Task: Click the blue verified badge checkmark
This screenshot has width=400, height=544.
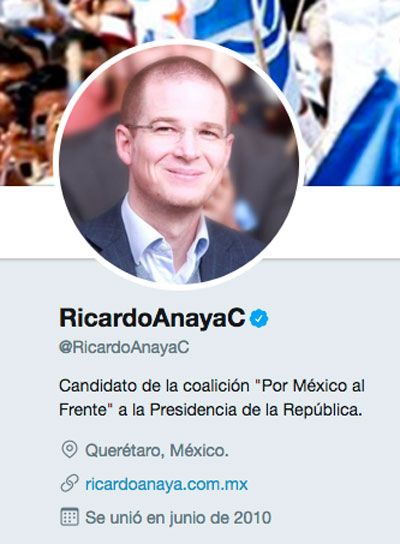Action: 259,318
